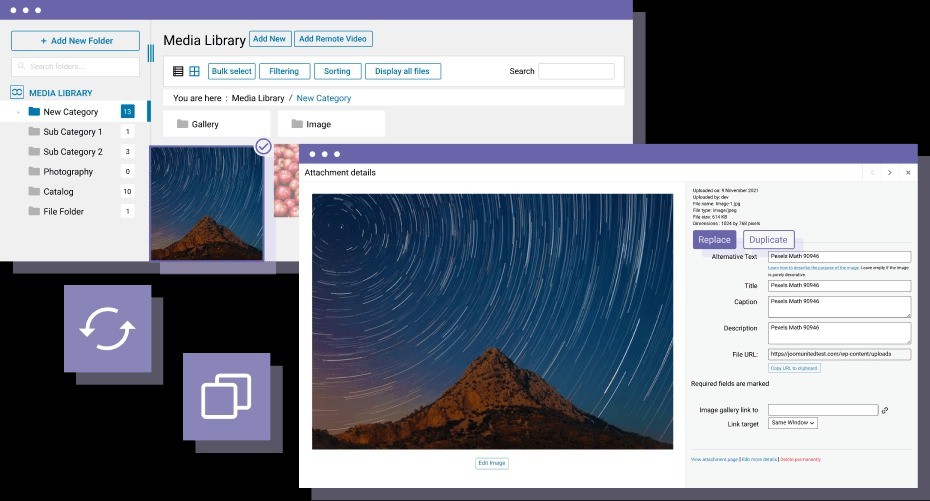Click the Search folders input field

76,67
